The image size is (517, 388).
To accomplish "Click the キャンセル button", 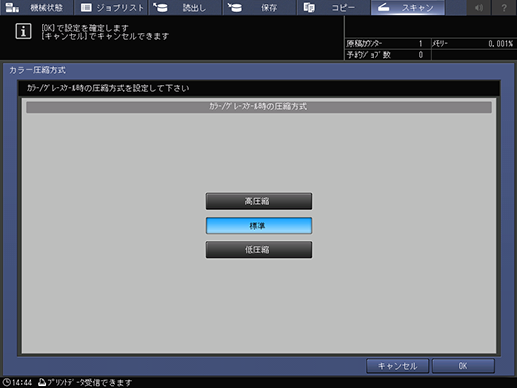I will coord(397,366).
